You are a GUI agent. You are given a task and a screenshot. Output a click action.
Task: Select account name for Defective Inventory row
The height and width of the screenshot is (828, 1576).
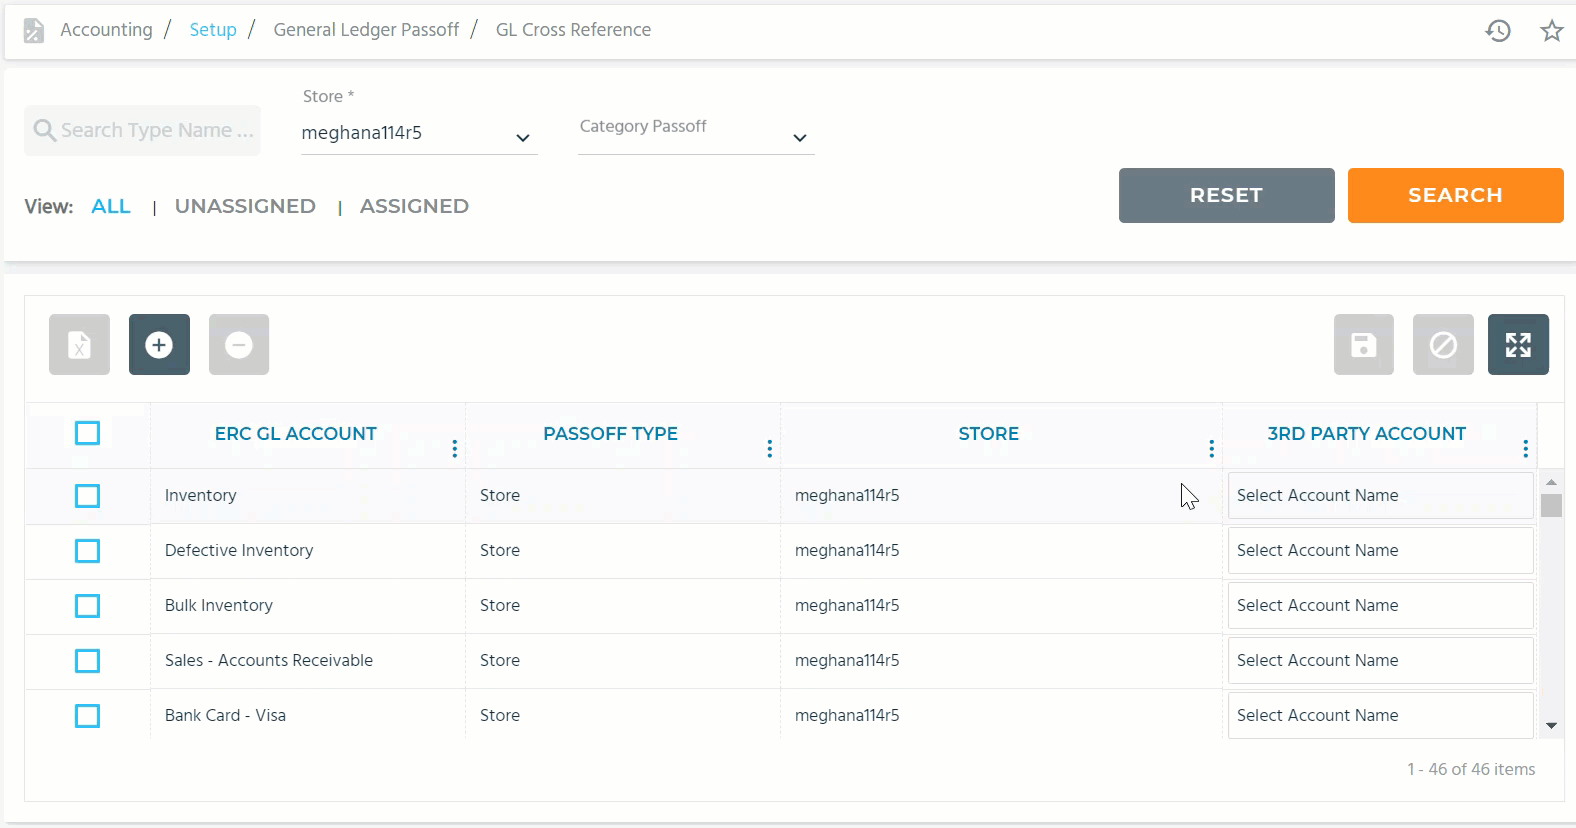point(1380,551)
